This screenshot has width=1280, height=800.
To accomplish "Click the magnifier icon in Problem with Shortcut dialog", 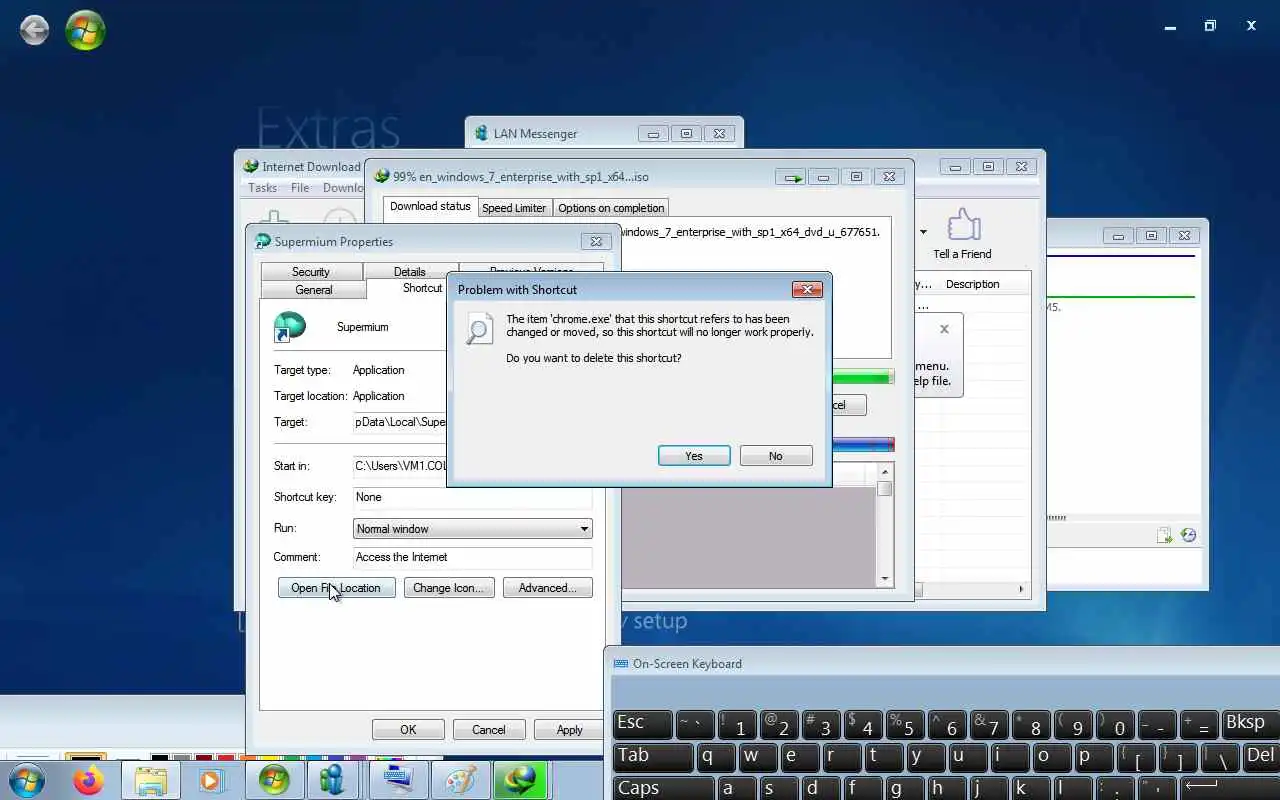I will coord(480,329).
